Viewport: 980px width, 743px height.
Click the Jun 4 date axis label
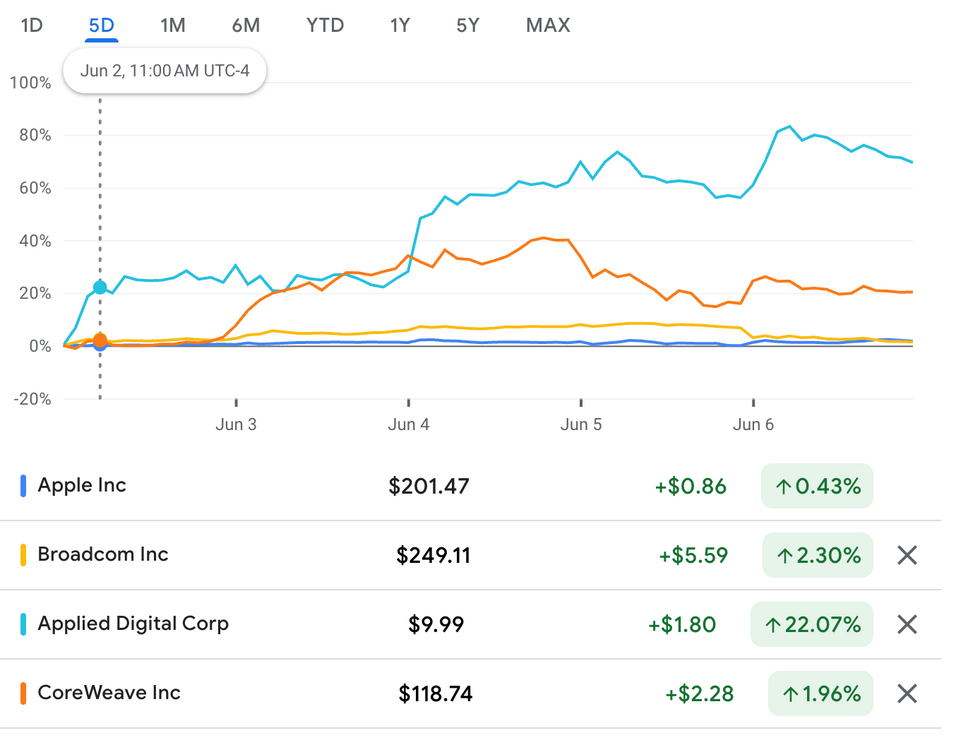(x=408, y=424)
